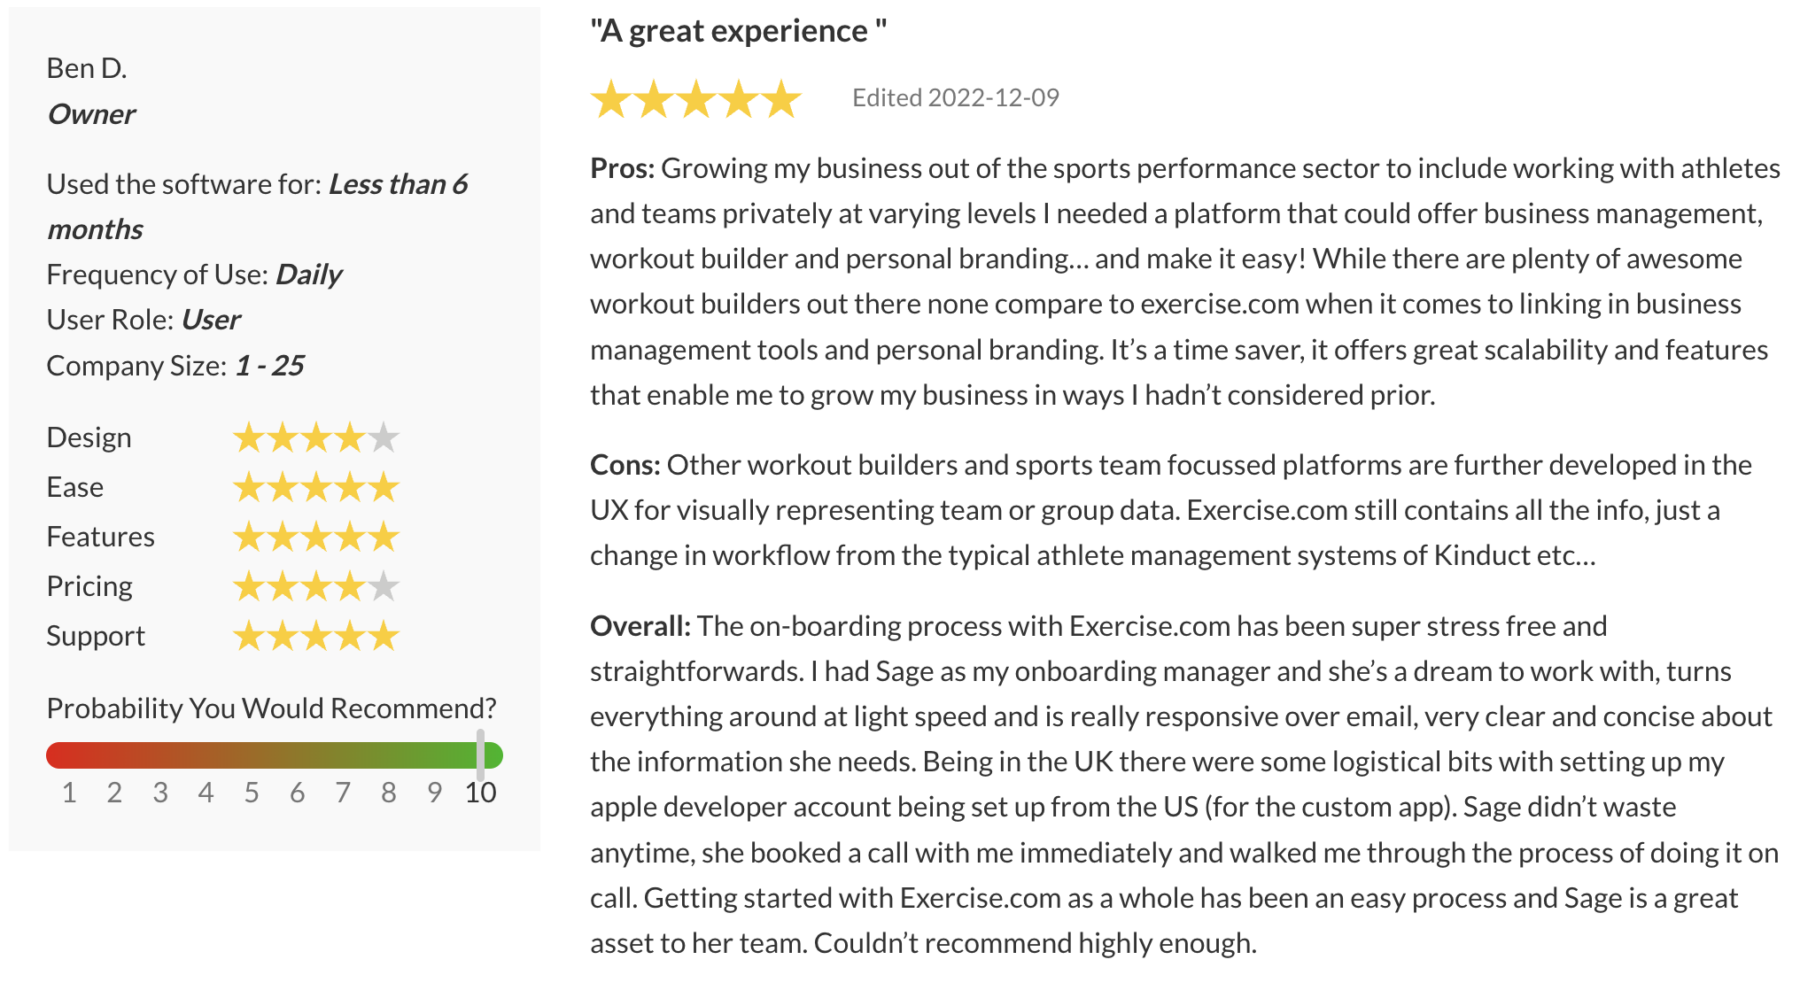Click the User Role value labeled User
The image size is (1800, 1006).
pos(210,320)
